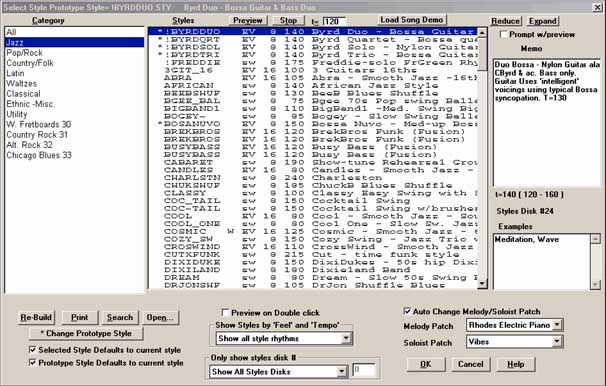The image size is (606, 386).
Task: Choose Country/Folk category
Action: pyautogui.click(x=74, y=63)
